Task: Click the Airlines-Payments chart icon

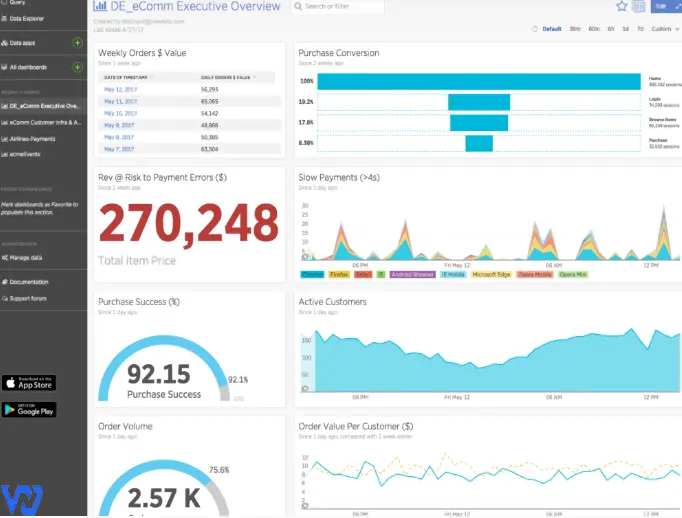Action: (4, 139)
